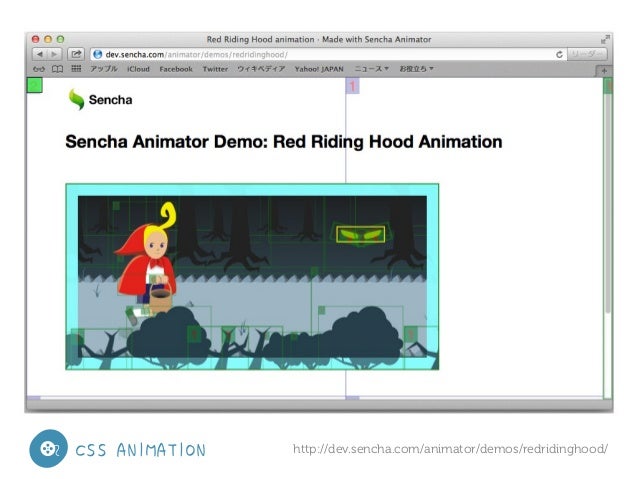The width and height of the screenshot is (638, 479).
Task: Show bookmarks with book icon
Action: (x=57, y=69)
